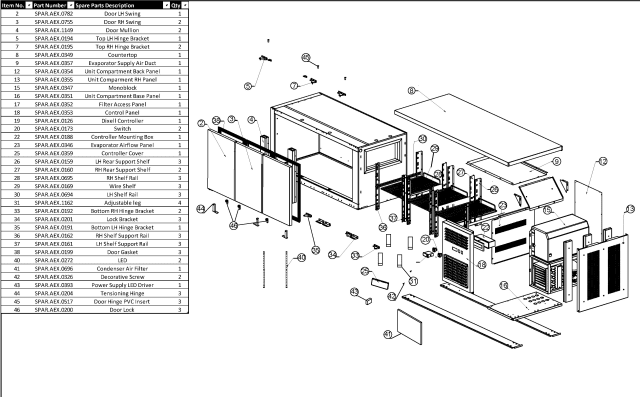The width and height of the screenshot is (640, 397).
Task: Select callout bubble 25 by controller cover
Action: 365,271
